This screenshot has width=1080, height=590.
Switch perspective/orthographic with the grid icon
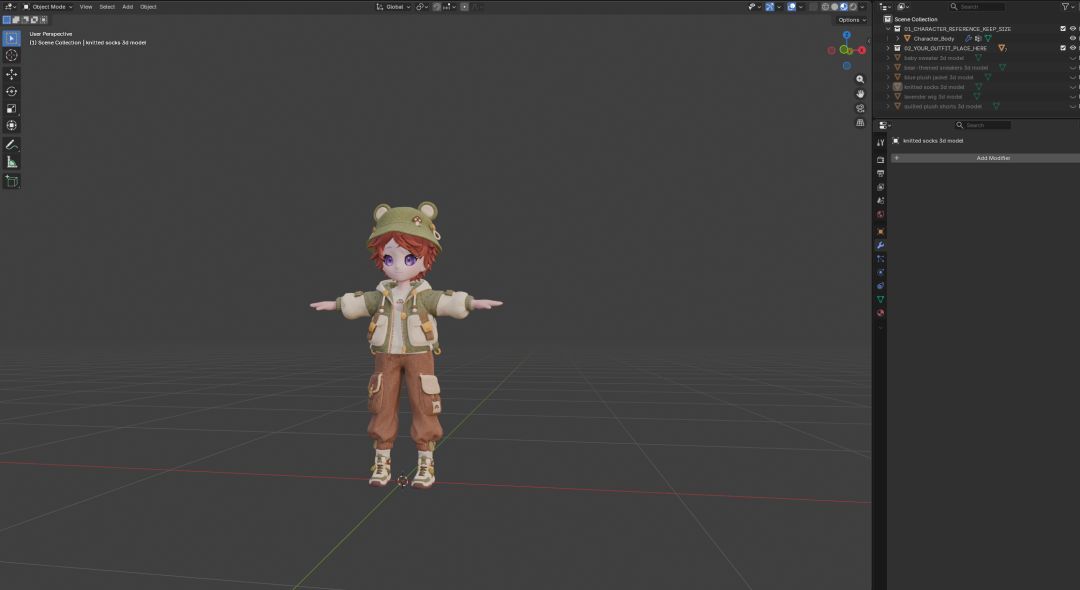point(860,123)
